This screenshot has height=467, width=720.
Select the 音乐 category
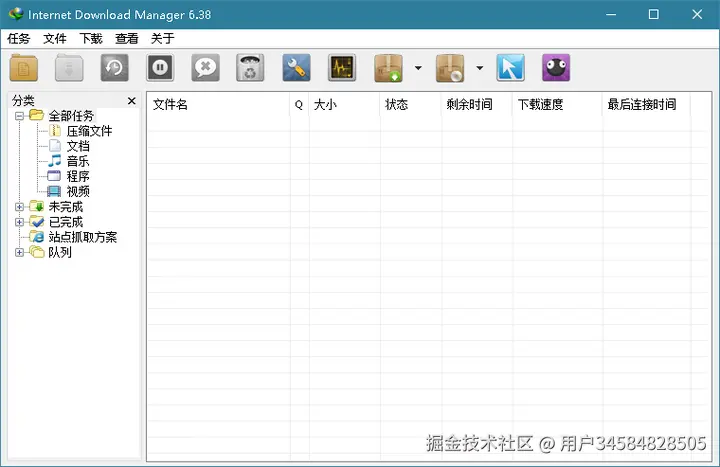[78, 161]
